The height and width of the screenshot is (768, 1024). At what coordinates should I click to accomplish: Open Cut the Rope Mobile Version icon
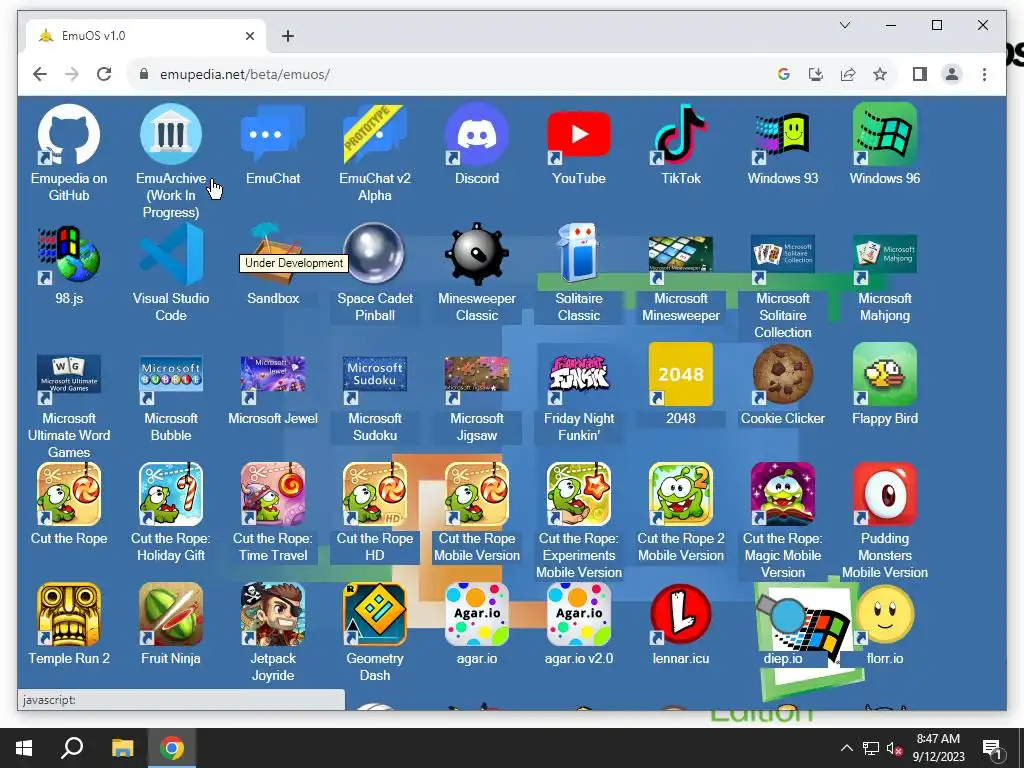pyautogui.click(x=477, y=494)
